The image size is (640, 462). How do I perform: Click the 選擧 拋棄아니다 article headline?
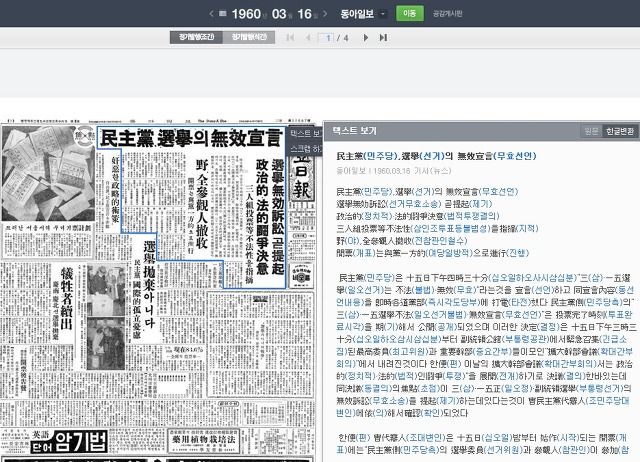click(149, 284)
